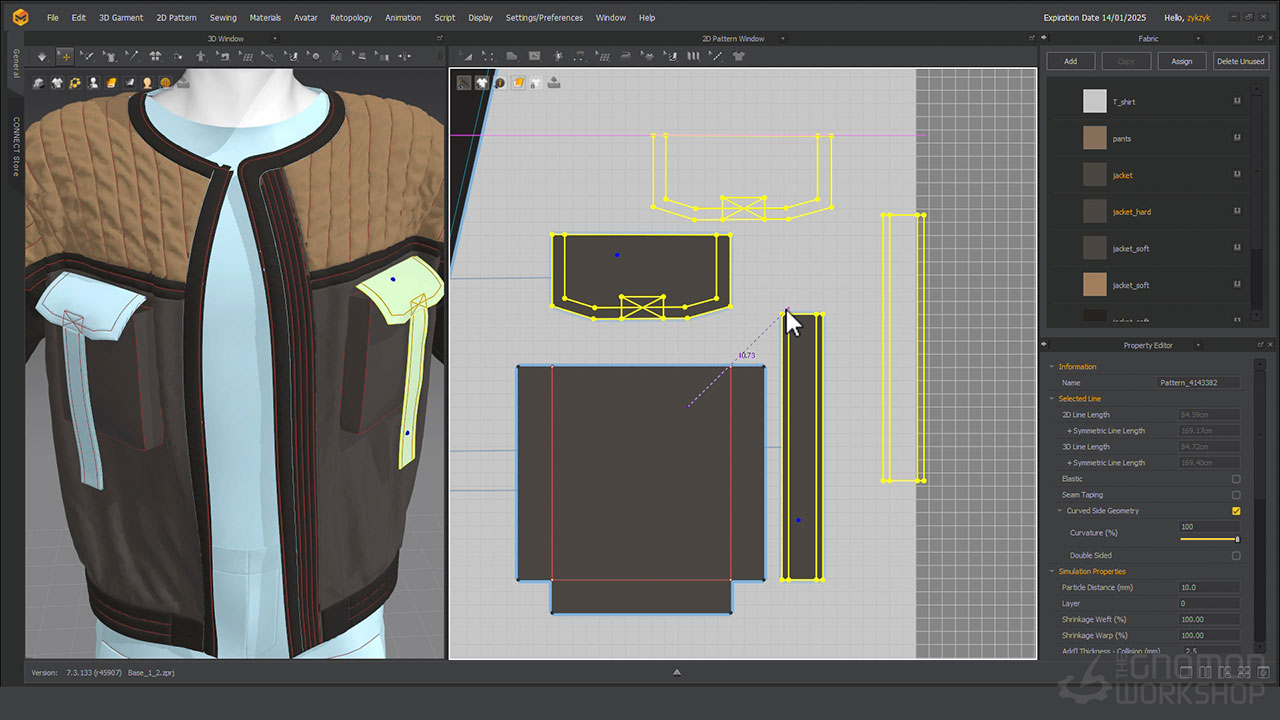Collapse the Selected Line section
Screen dimensions: 1280x720
(x=1052, y=399)
